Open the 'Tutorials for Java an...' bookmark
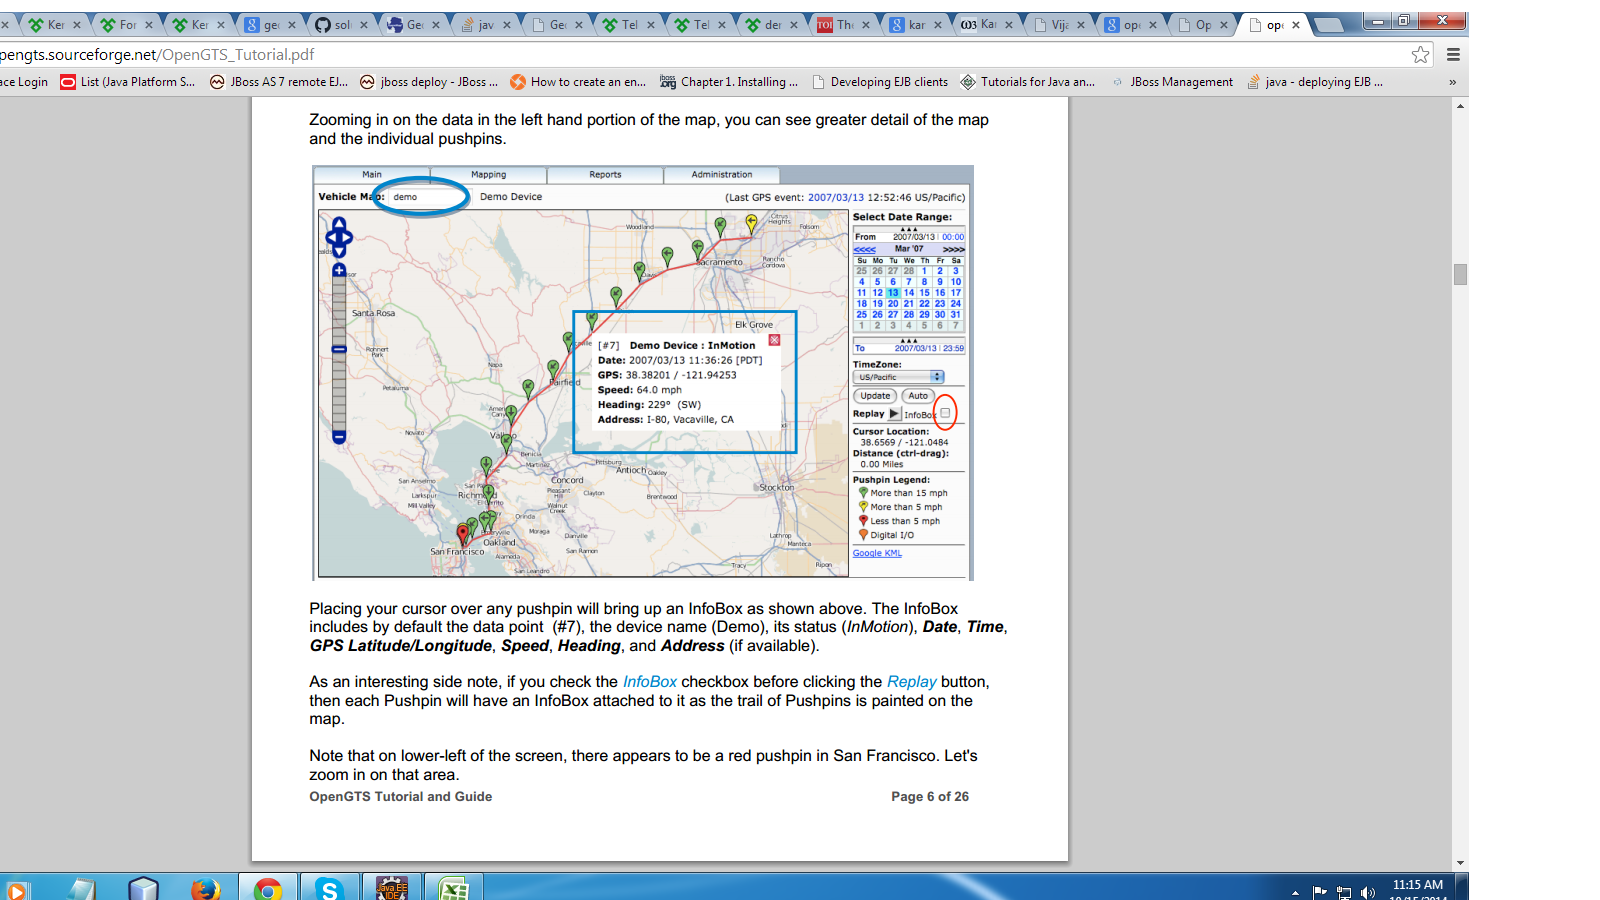Viewport: 1600px width, 900px height. click(x=1028, y=82)
